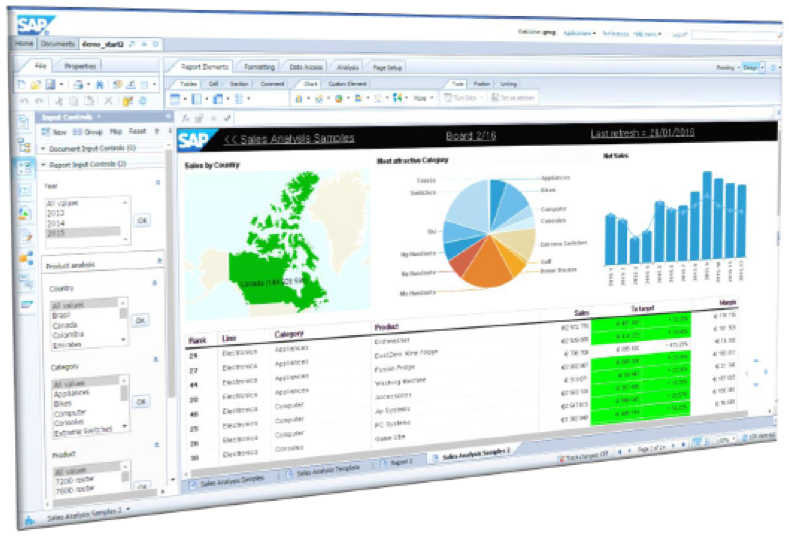The width and height of the screenshot is (789, 537).
Task: Click the Open folder icon
Action: (x=36, y=85)
